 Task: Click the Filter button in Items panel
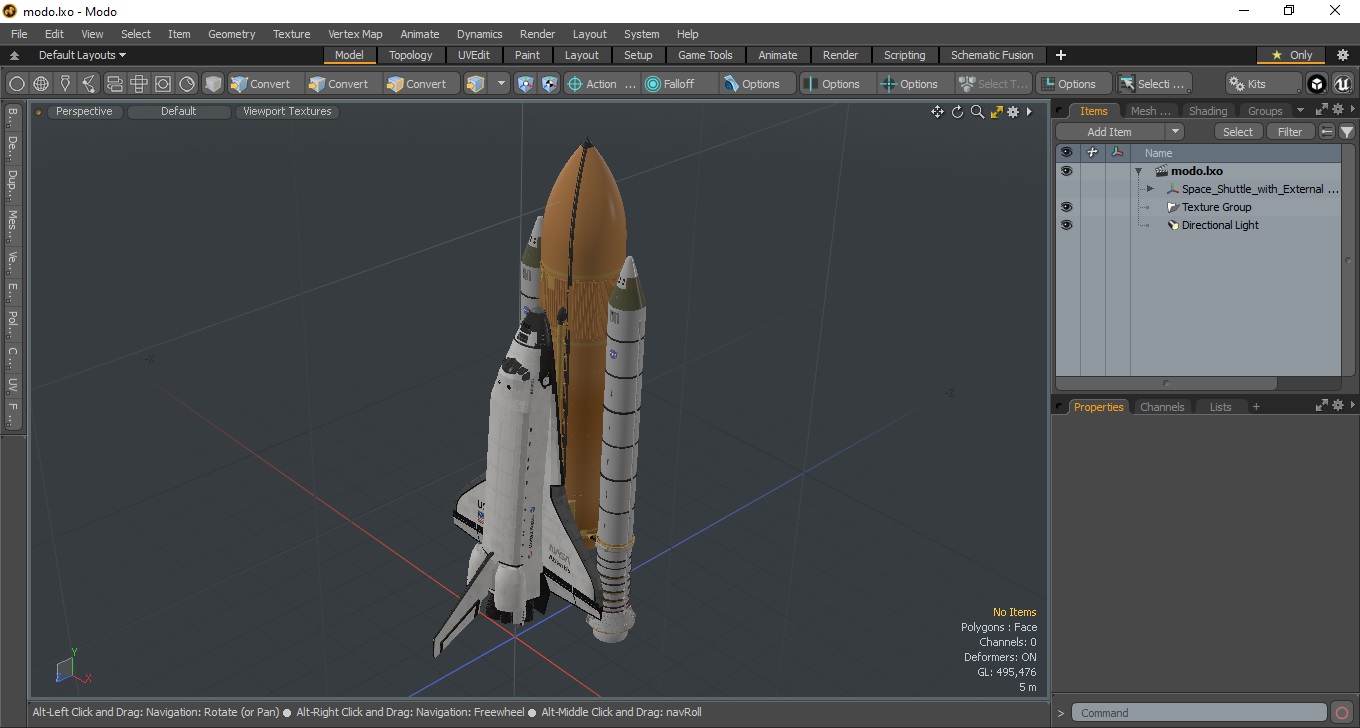pos(1291,132)
